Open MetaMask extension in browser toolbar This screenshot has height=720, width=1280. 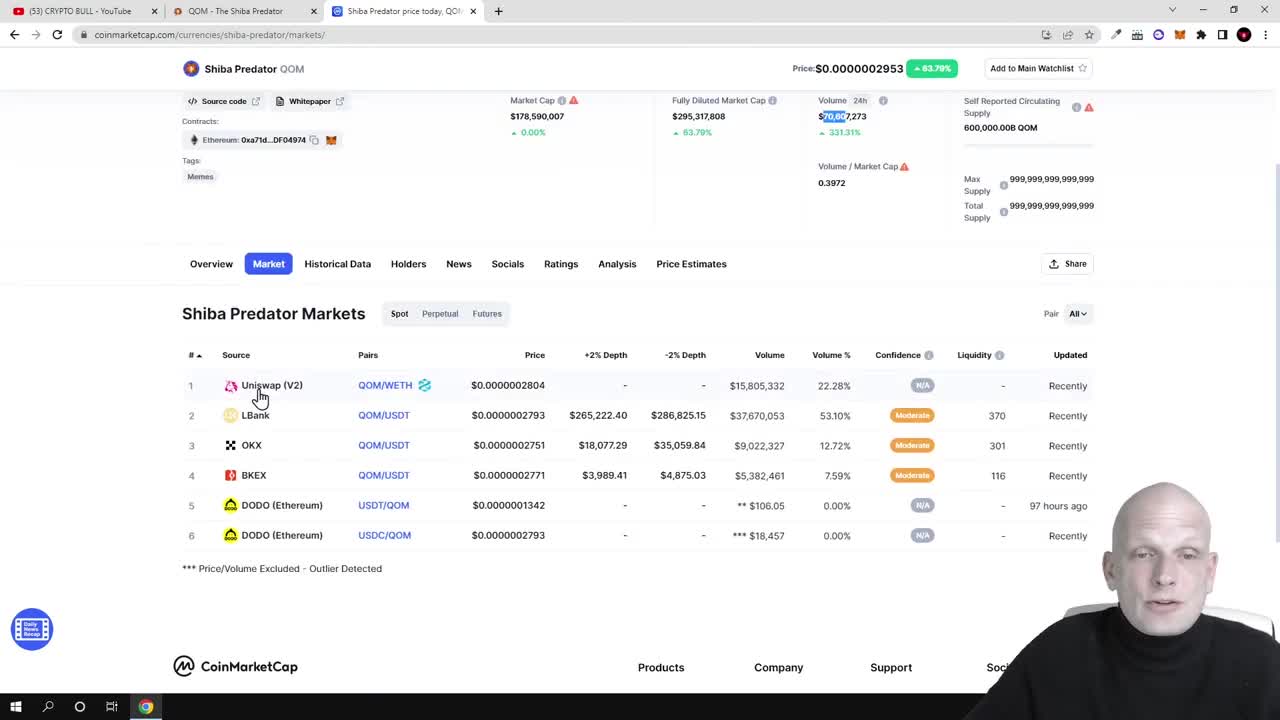(x=1180, y=35)
